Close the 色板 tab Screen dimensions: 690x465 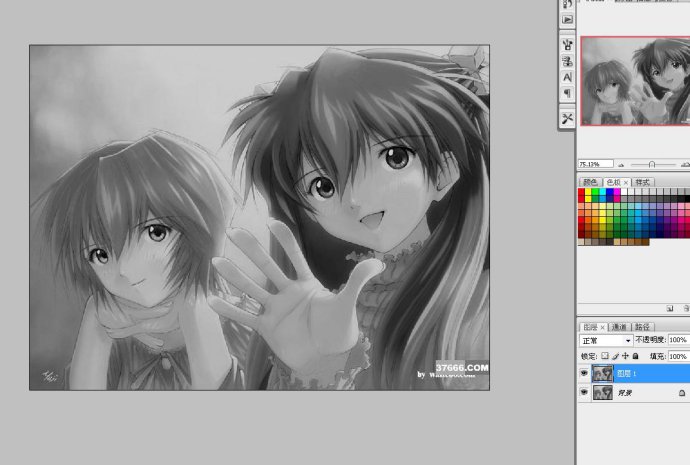tap(626, 182)
